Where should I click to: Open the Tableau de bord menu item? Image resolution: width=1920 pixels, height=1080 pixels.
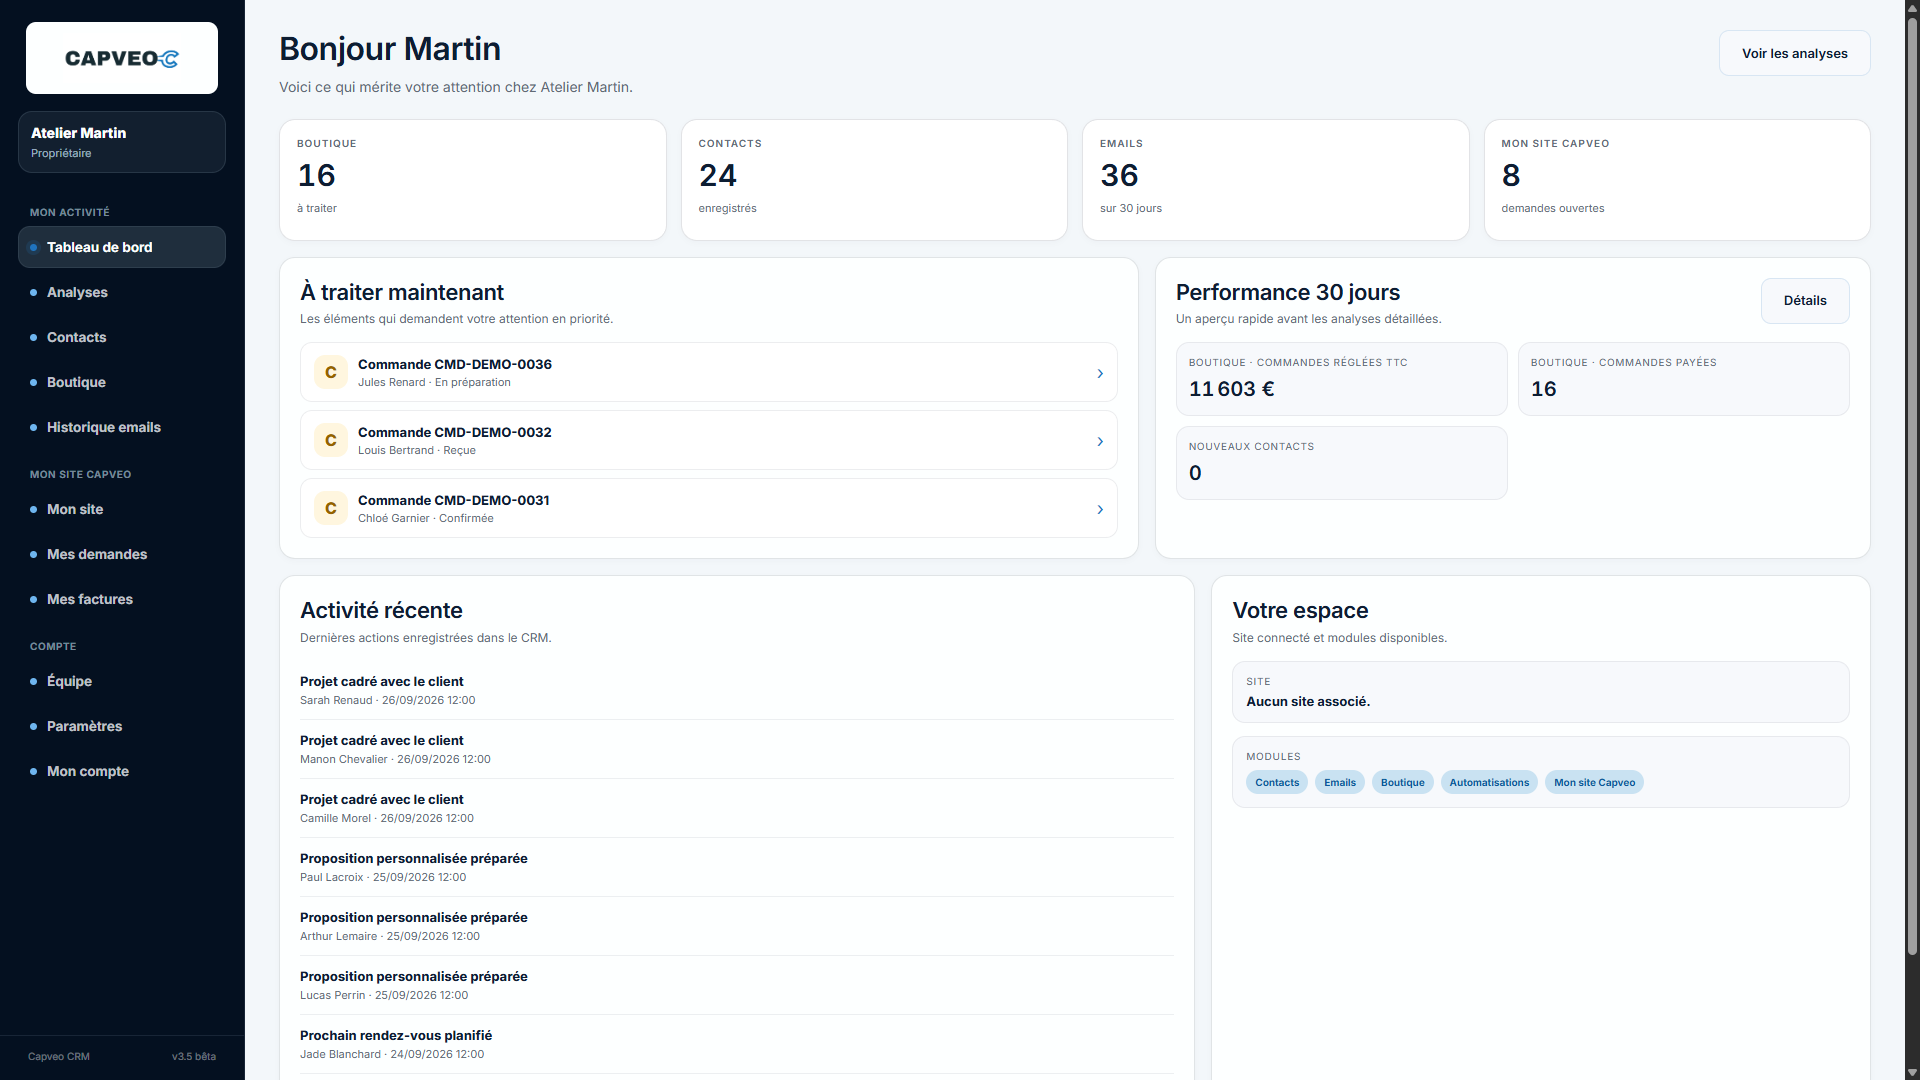click(122, 247)
